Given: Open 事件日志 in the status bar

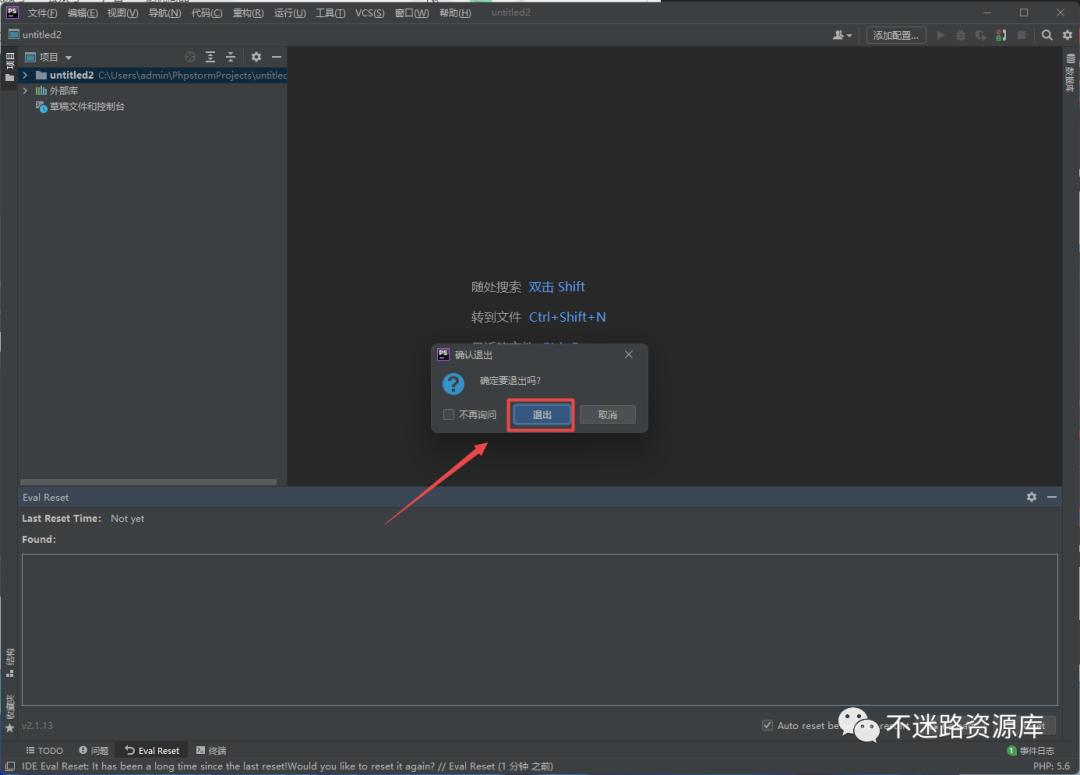Looking at the screenshot, I should [x=1030, y=751].
